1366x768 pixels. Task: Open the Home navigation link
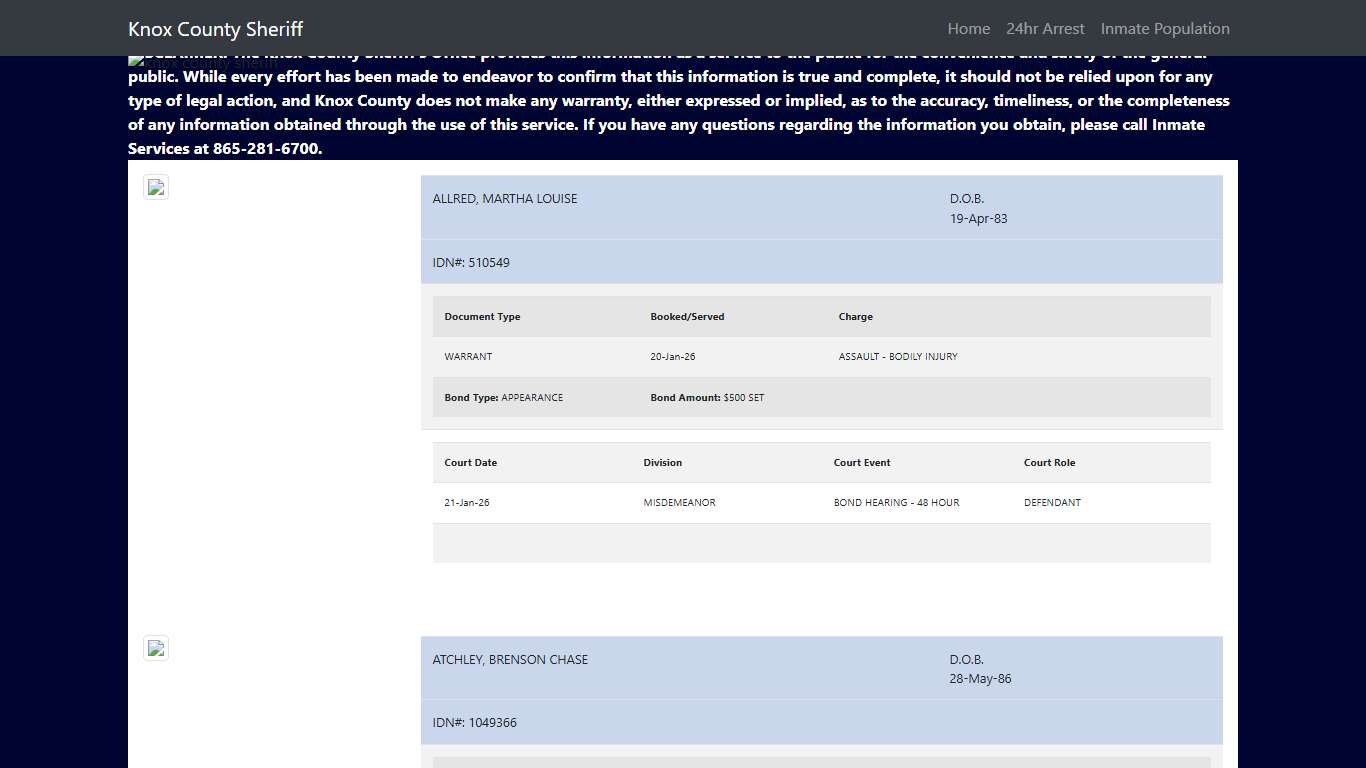(x=968, y=28)
